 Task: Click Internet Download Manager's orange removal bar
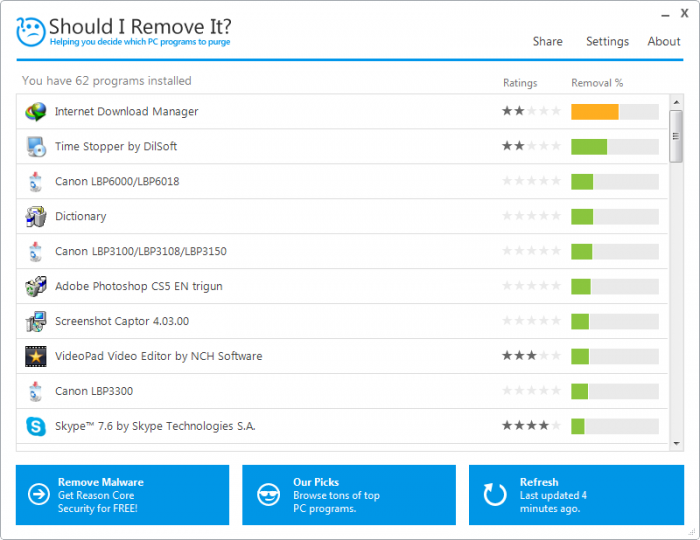click(x=595, y=112)
